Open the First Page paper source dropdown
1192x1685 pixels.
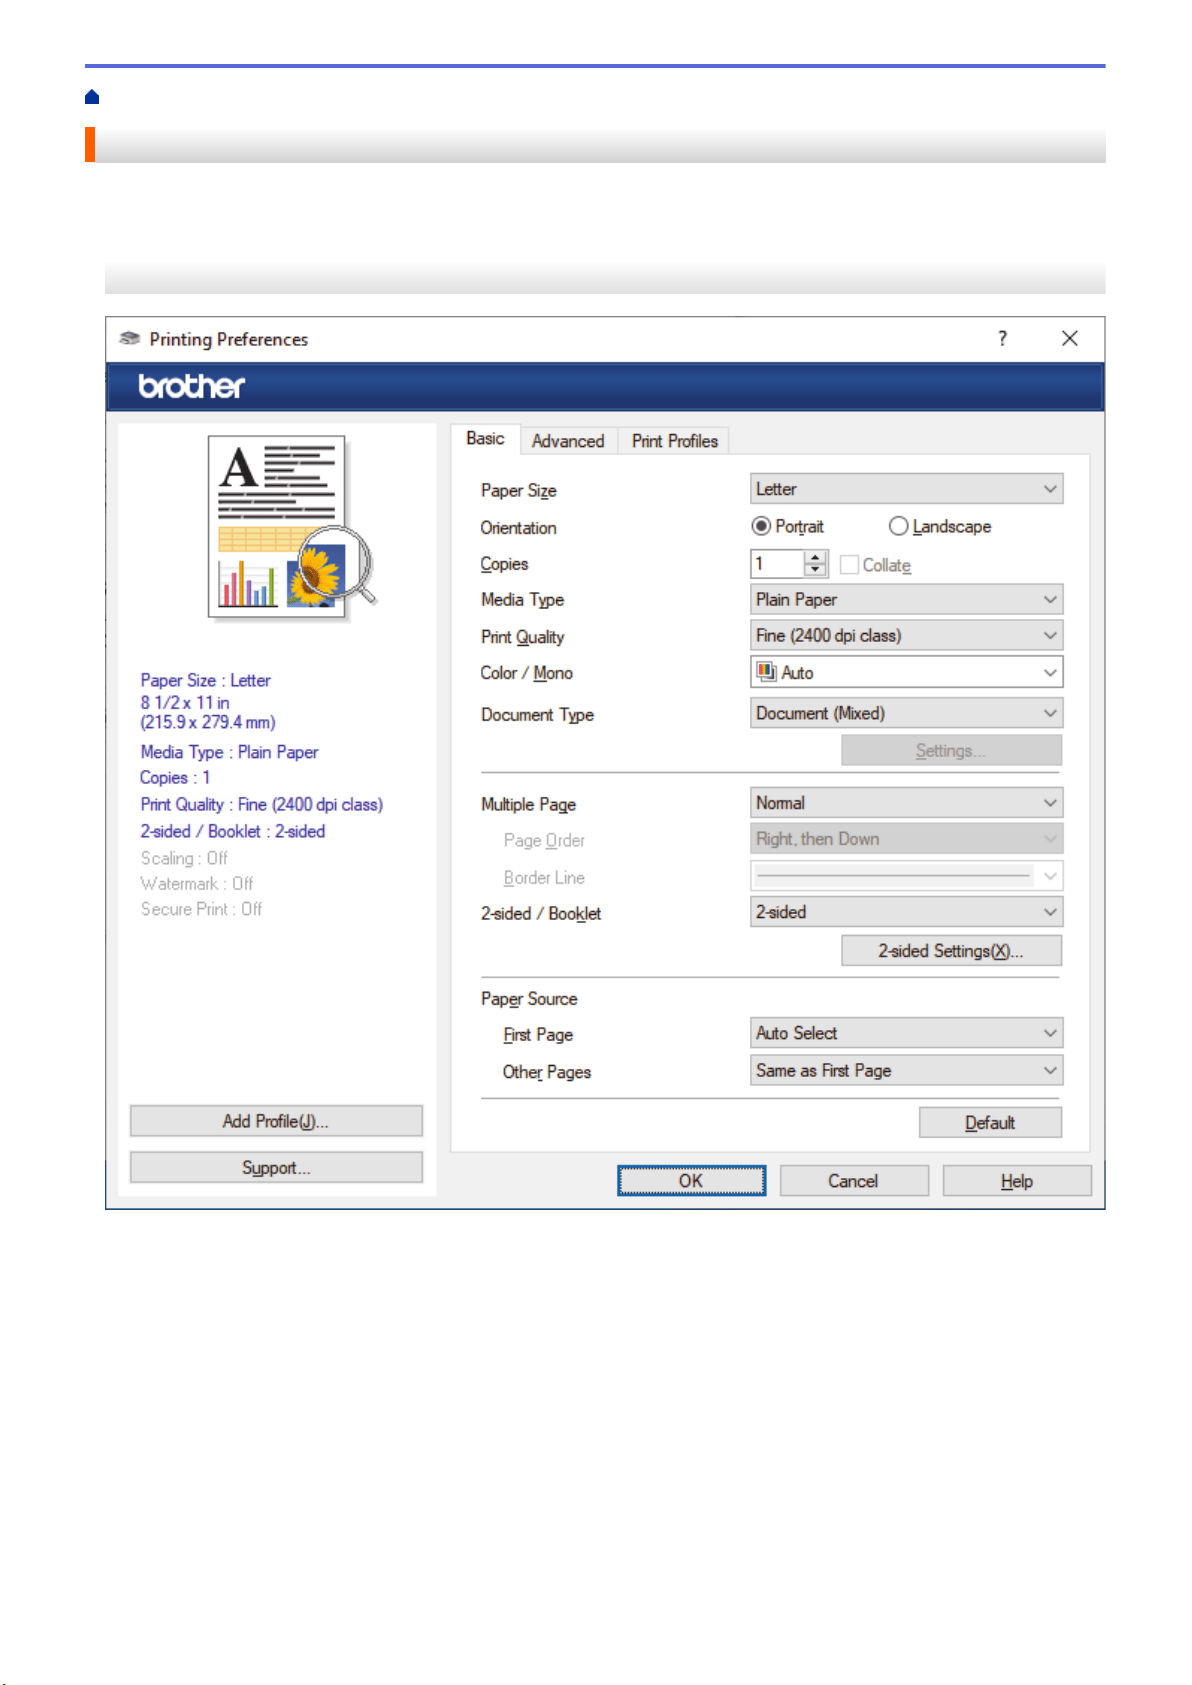[906, 1033]
